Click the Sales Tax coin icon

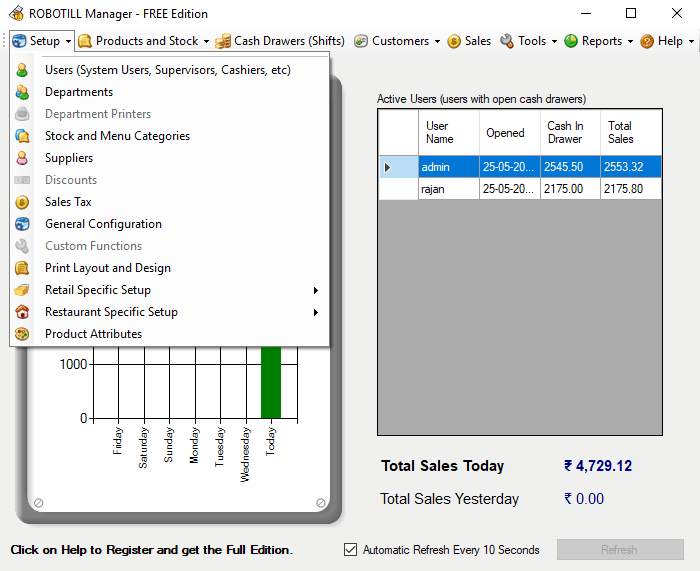(x=22, y=202)
